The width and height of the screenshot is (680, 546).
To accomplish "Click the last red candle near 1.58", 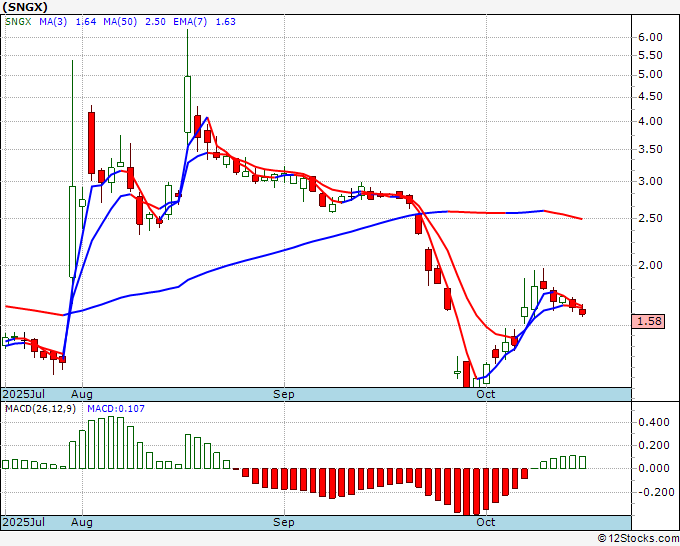I will (582, 311).
